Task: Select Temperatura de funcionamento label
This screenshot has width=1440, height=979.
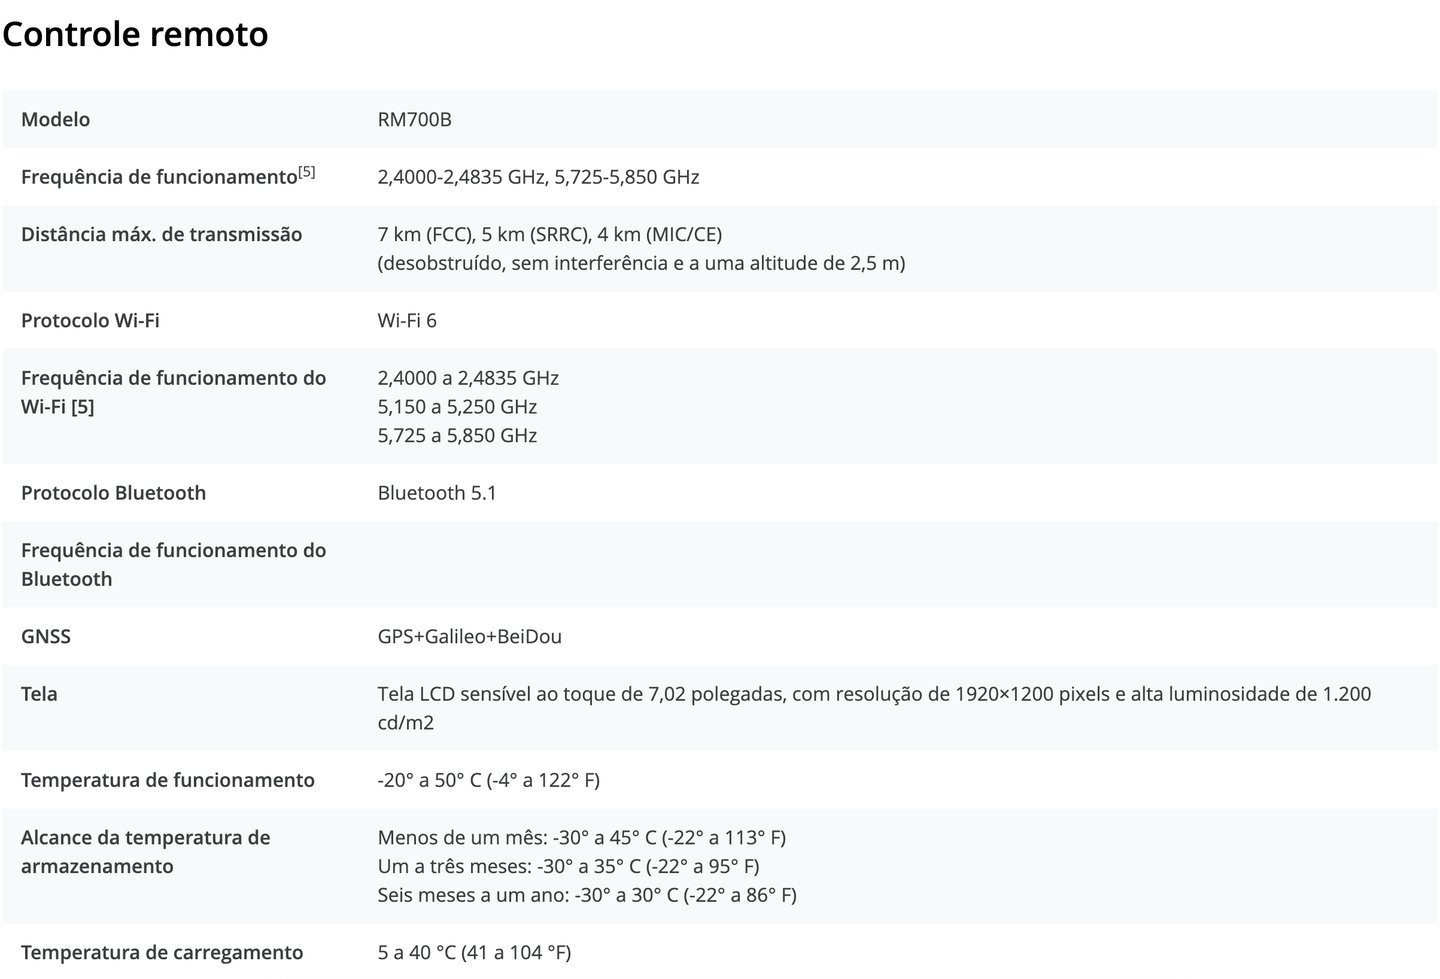Action: coord(168,779)
